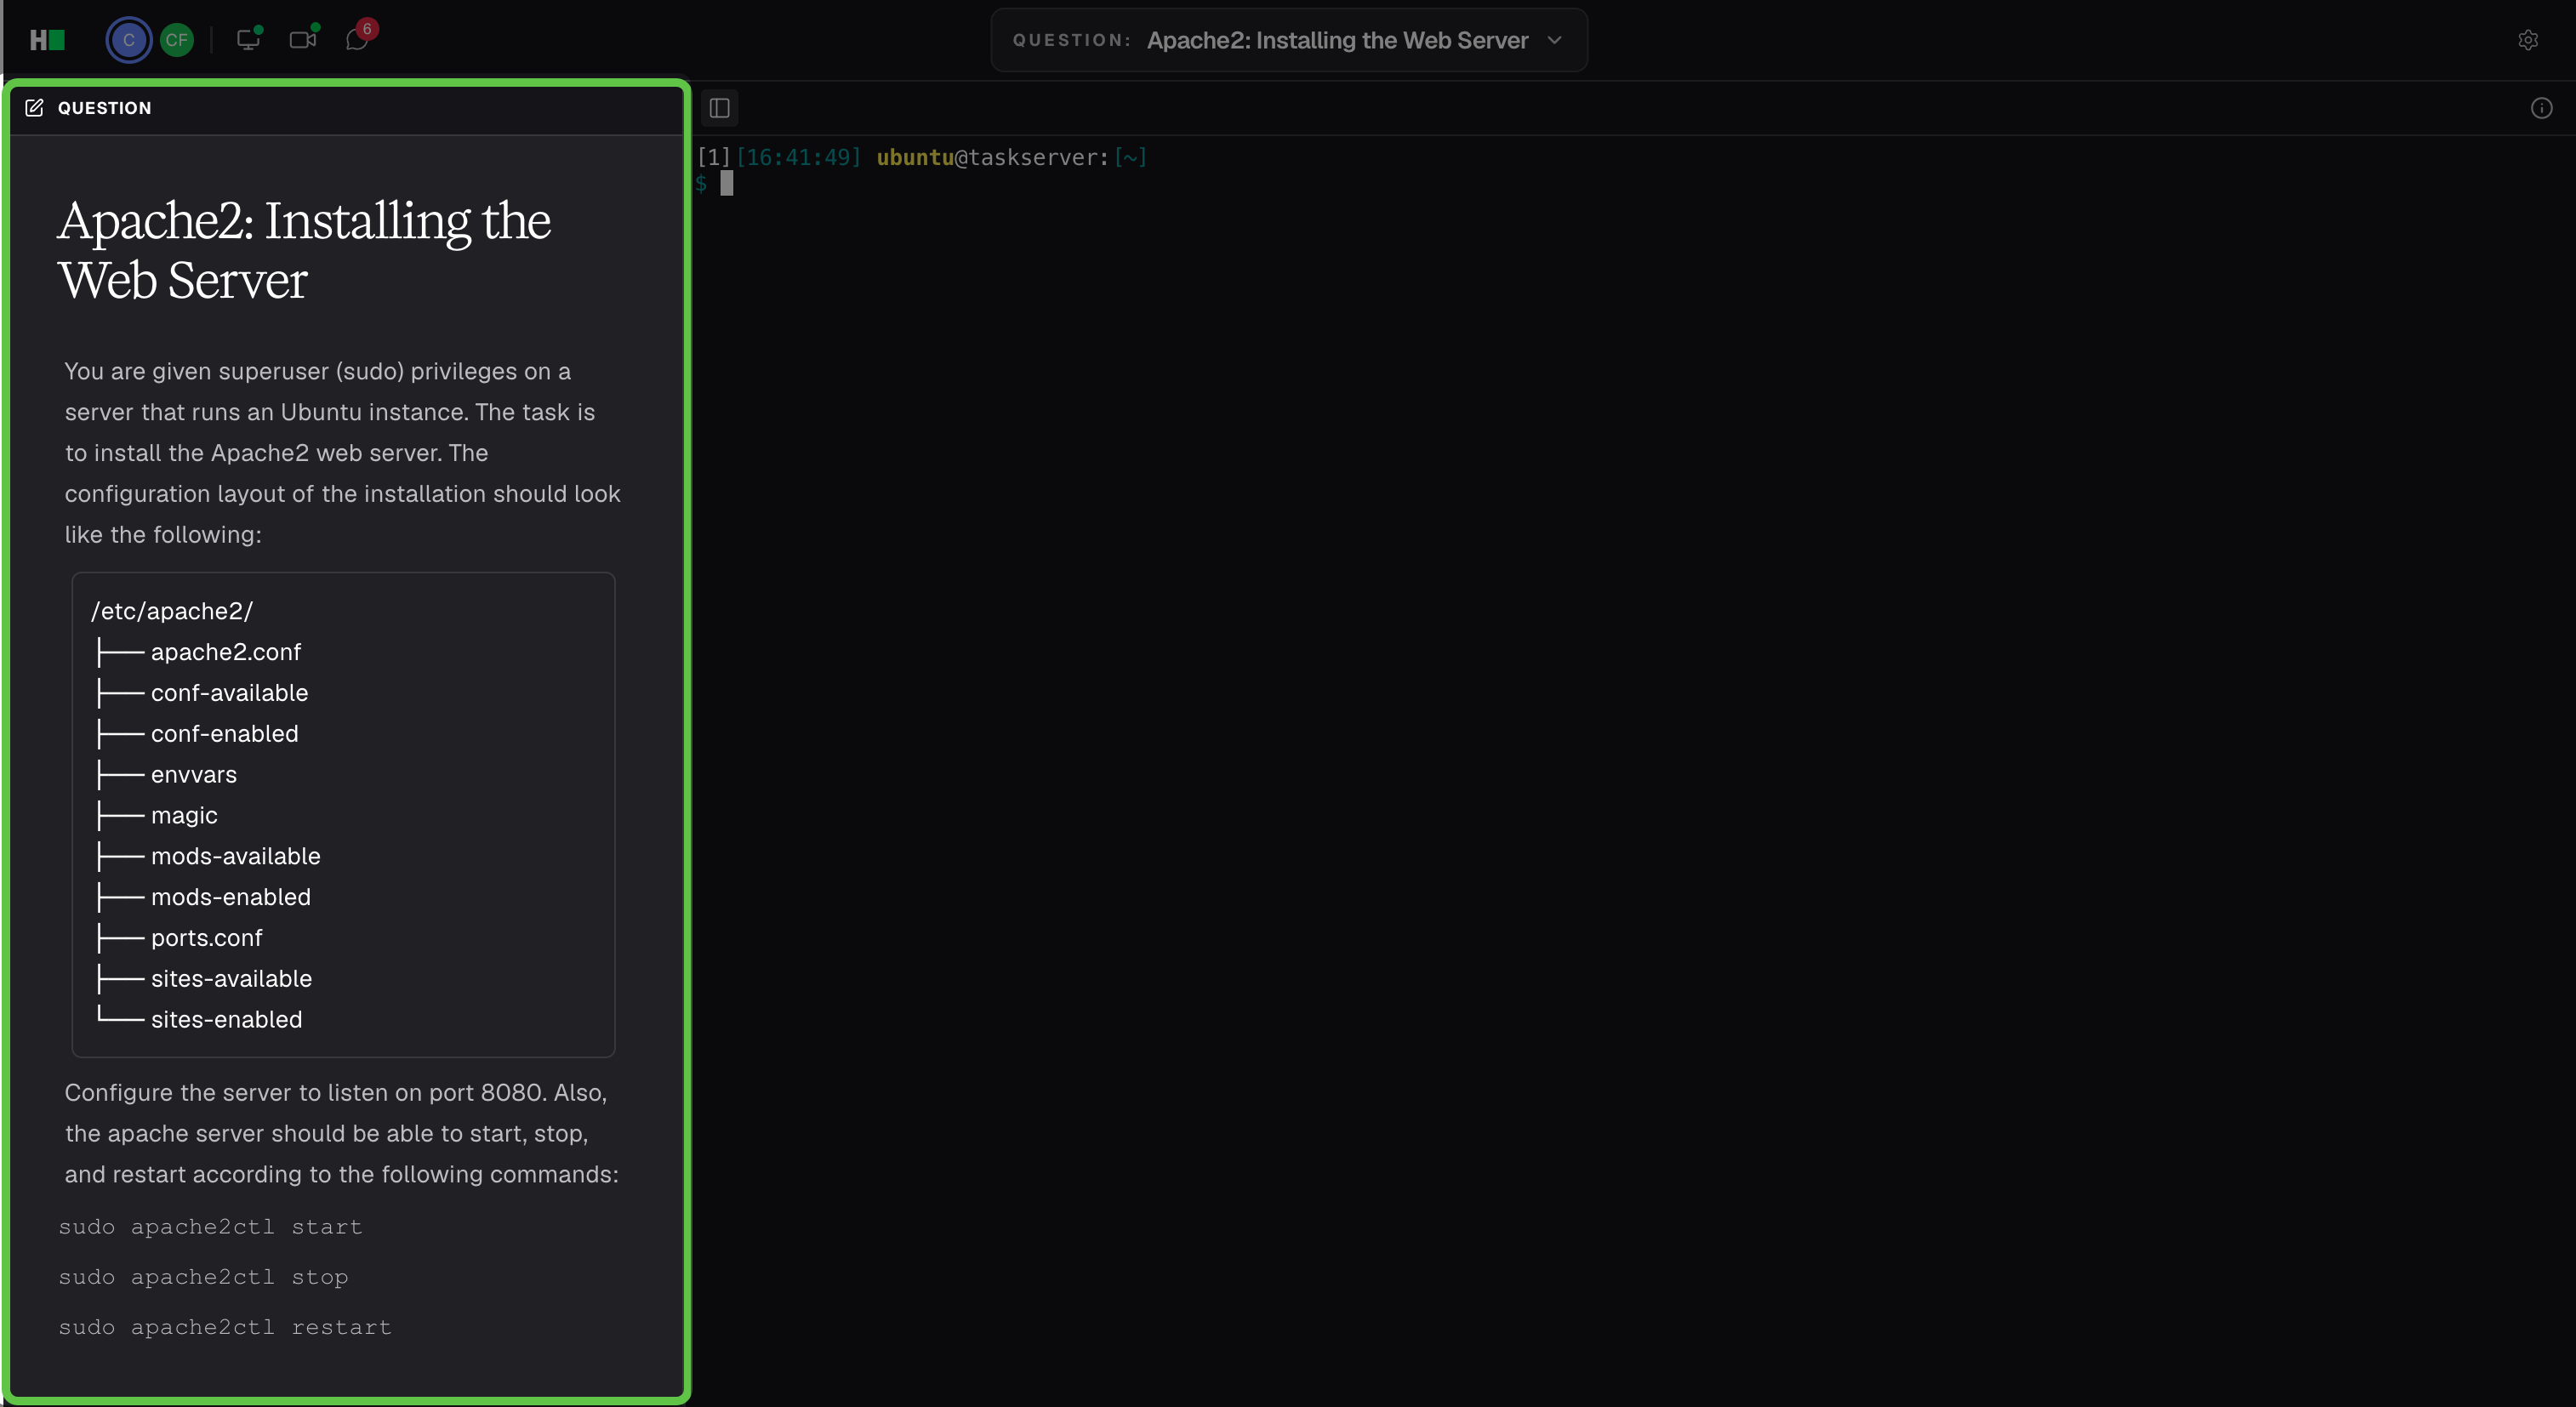The height and width of the screenshot is (1407, 2576).
Task: Click the '/etc/apache2/' root path
Action: coord(172,611)
